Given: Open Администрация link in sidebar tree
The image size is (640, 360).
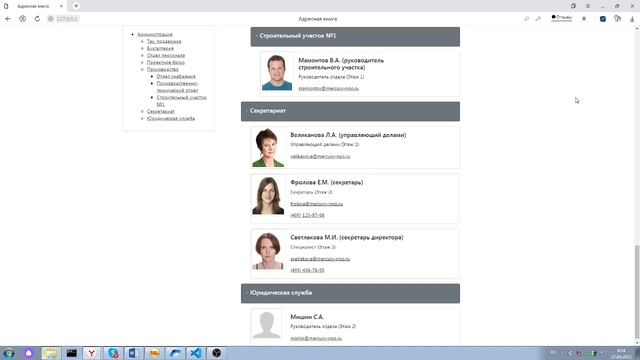Looking at the screenshot, I should pyautogui.click(x=155, y=34).
